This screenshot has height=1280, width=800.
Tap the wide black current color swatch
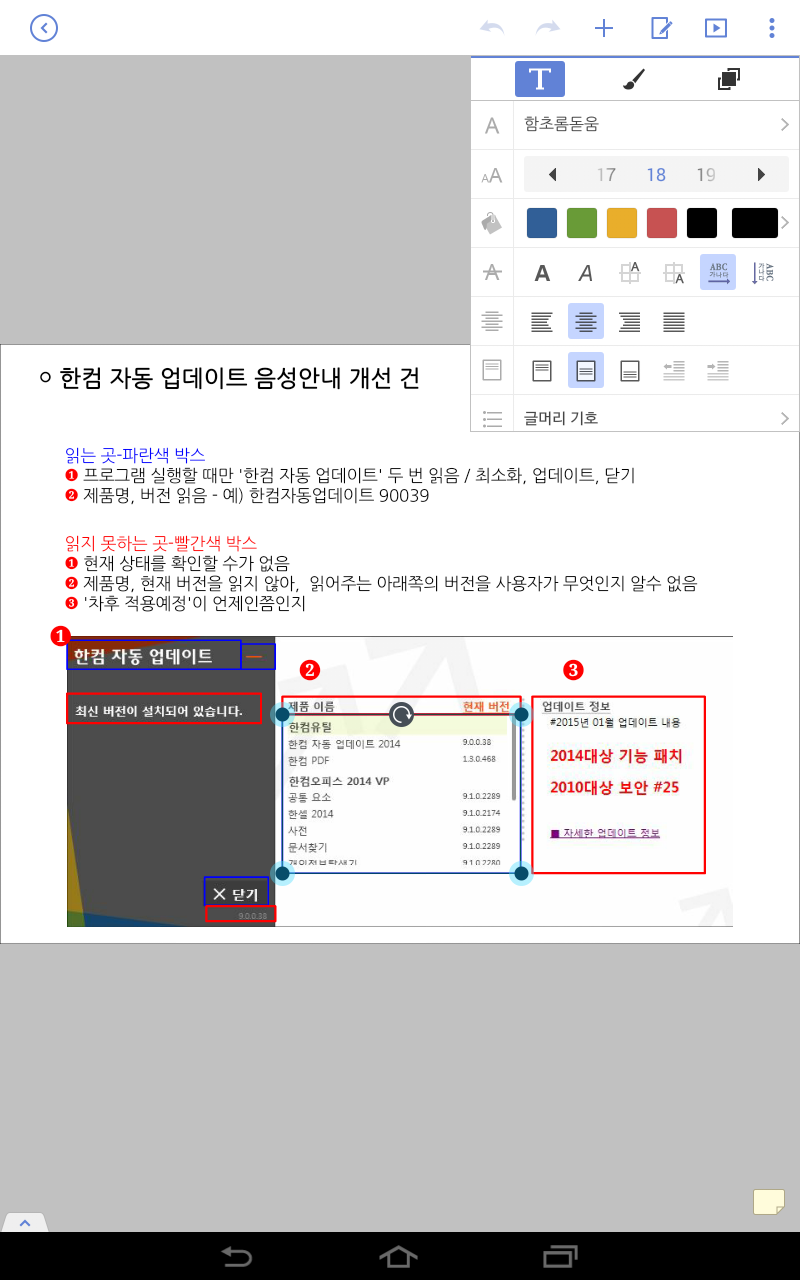[x=755, y=223]
